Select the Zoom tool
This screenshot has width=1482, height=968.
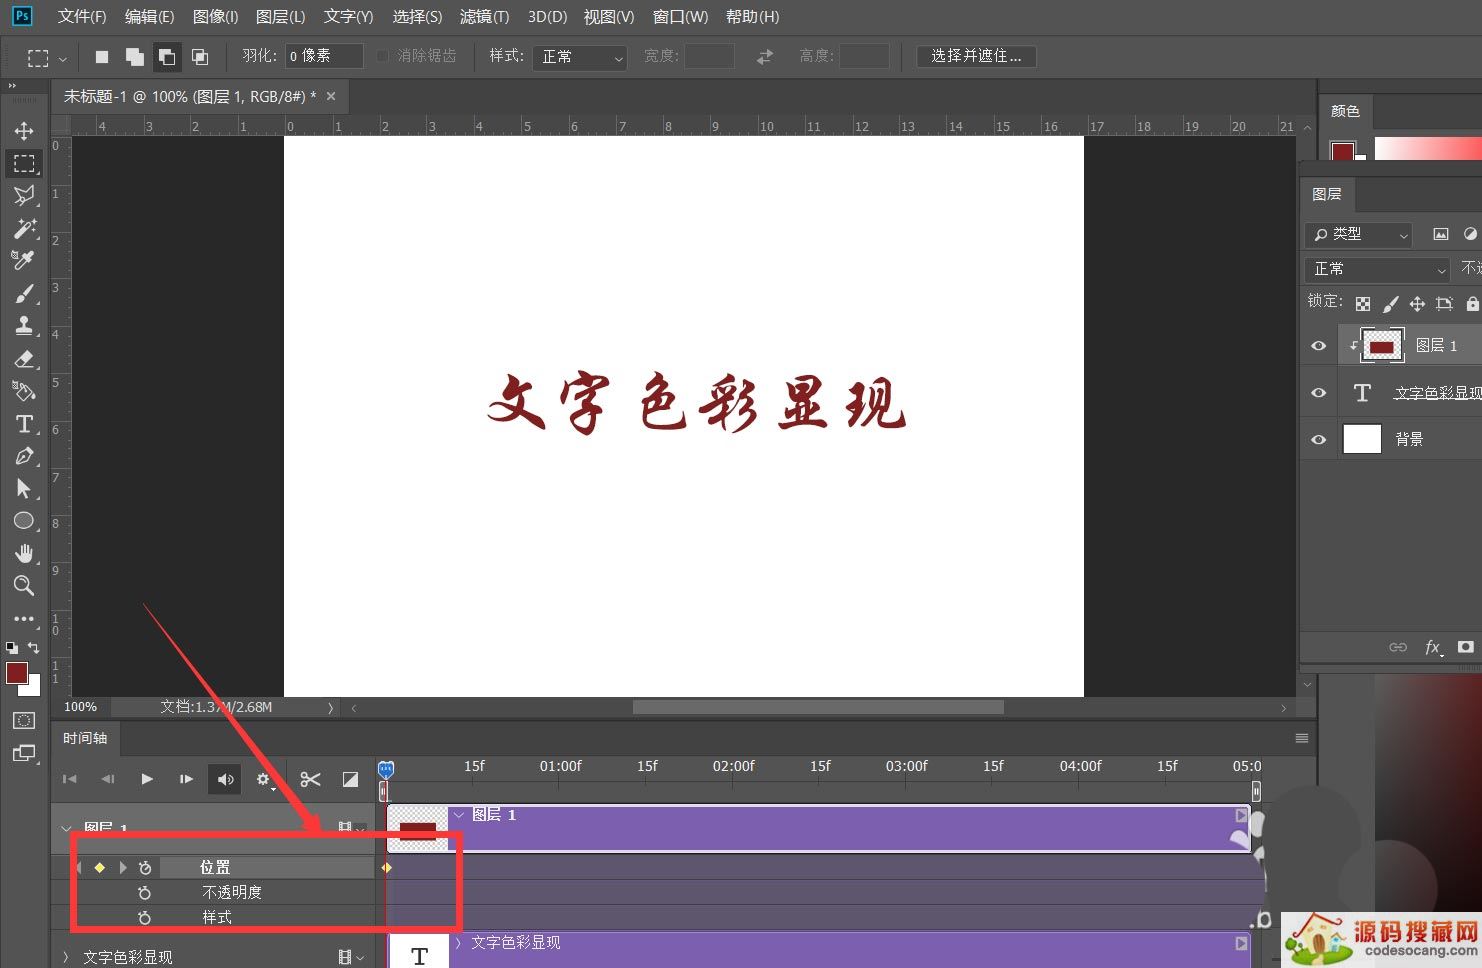(x=24, y=586)
